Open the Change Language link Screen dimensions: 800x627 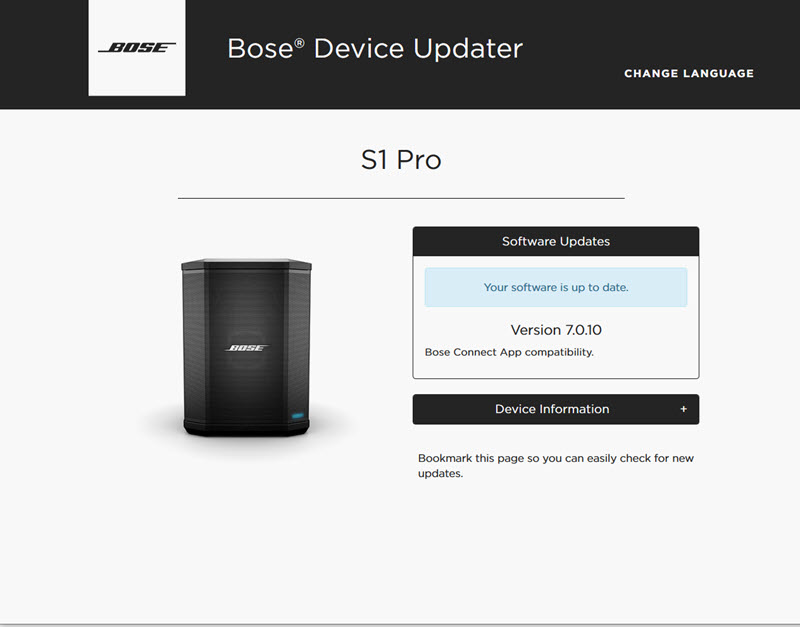(689, 73)
